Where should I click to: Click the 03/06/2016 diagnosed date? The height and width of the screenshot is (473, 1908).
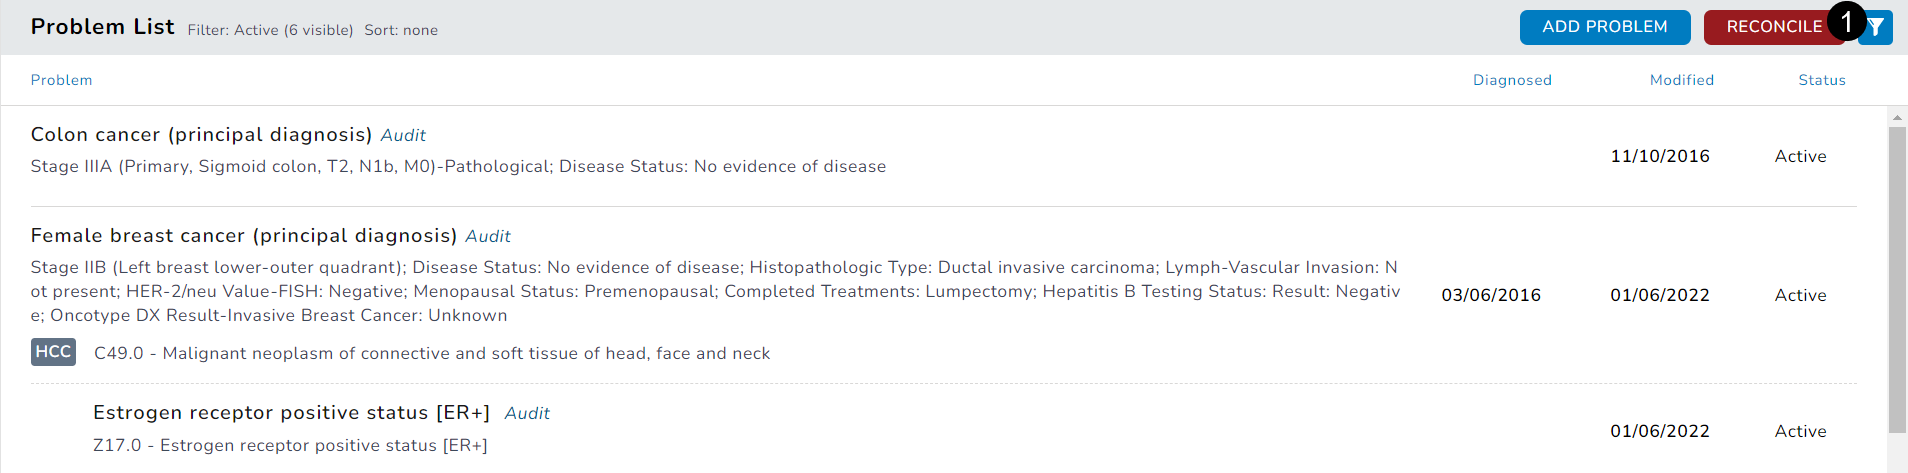(1490, 295)
